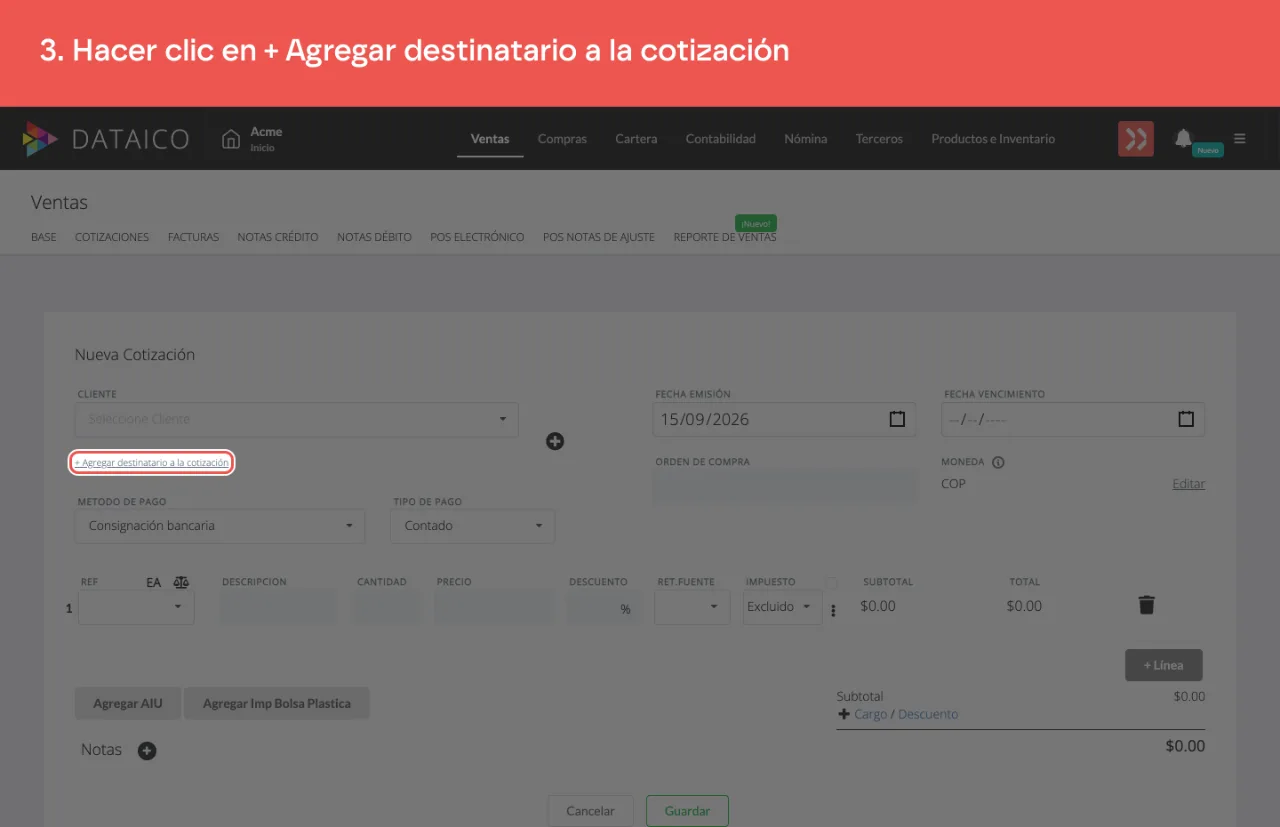Viewport: 1280px width, 827px height.
Task: Click Editar currency link
Action: [x=1188, y=484]
